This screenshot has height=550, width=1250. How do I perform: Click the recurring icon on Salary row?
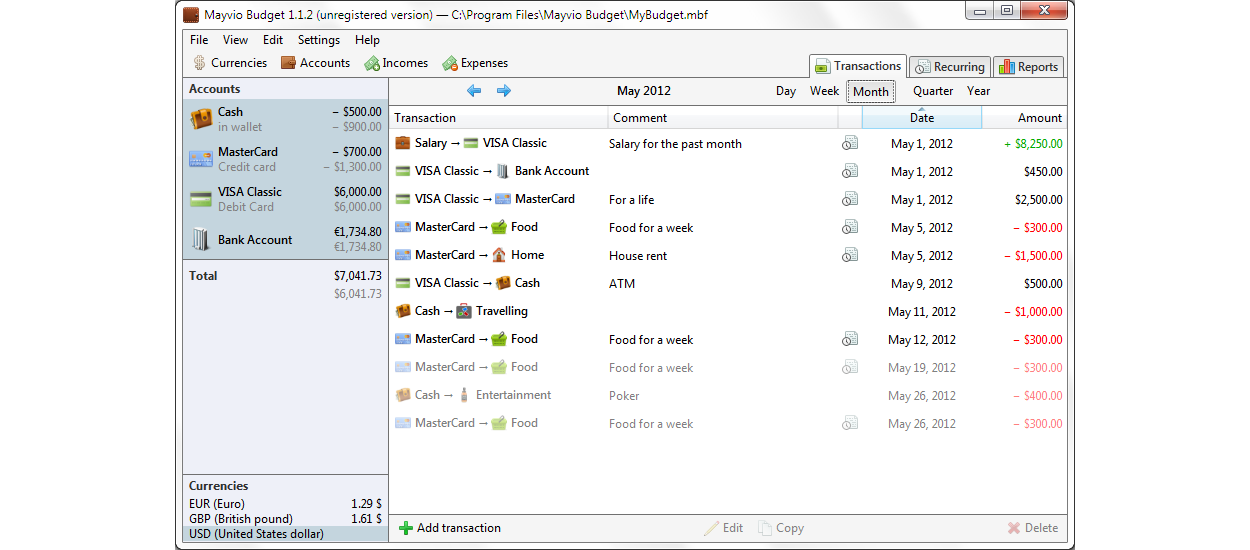click(849, 144)
